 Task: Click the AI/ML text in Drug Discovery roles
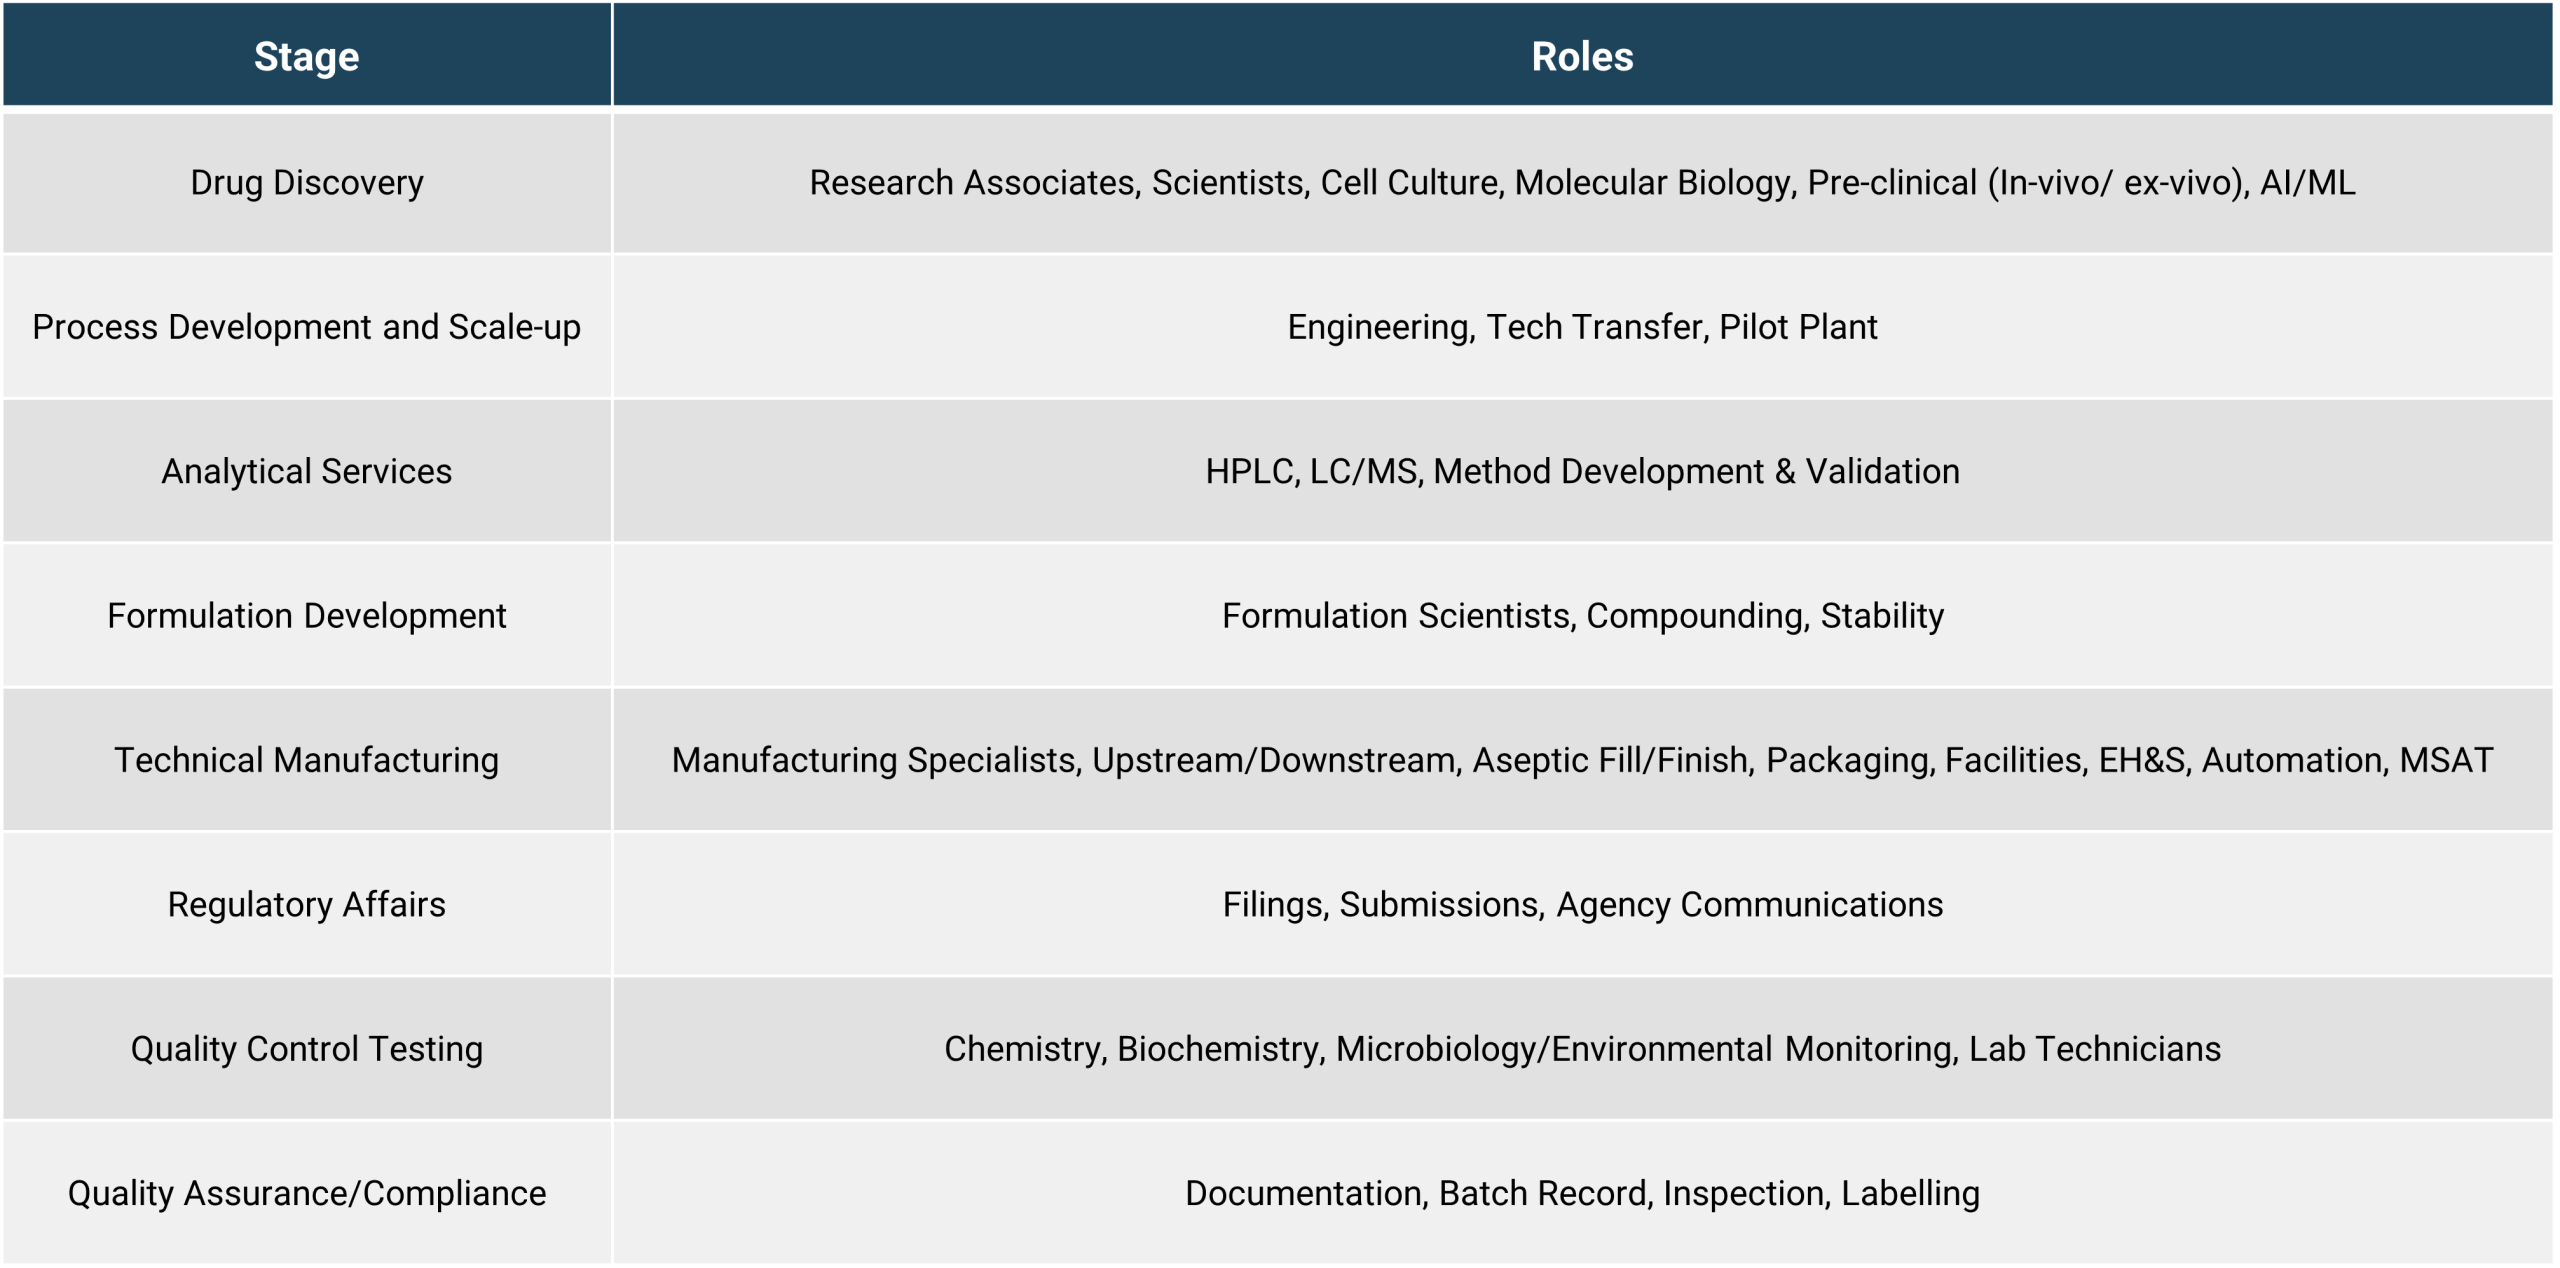(x=2308, y=183)
